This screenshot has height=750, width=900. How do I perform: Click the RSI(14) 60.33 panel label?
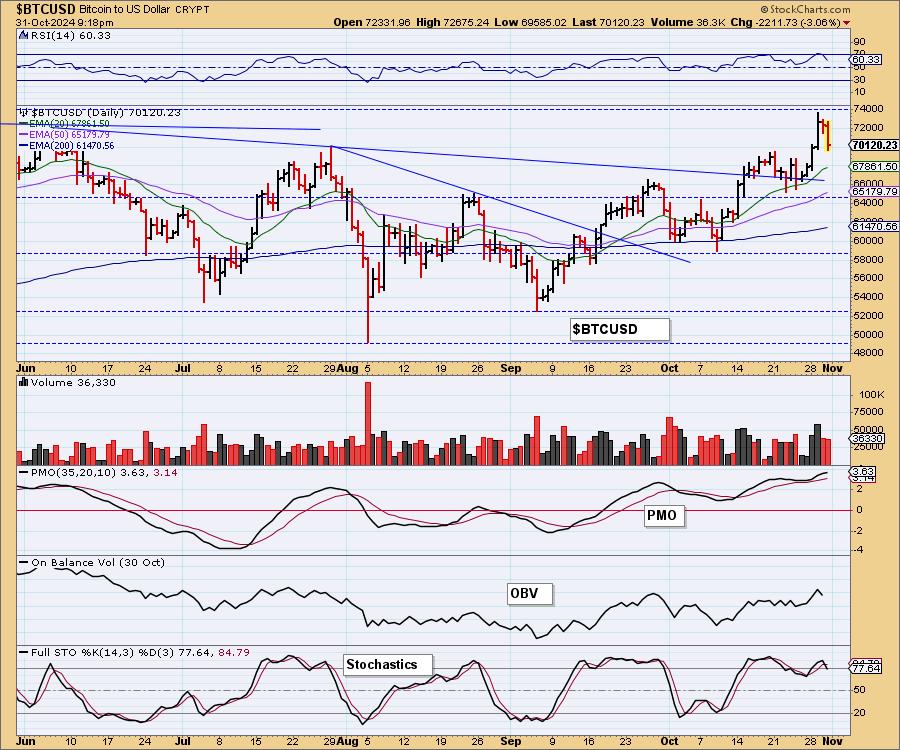click(71, 35)
